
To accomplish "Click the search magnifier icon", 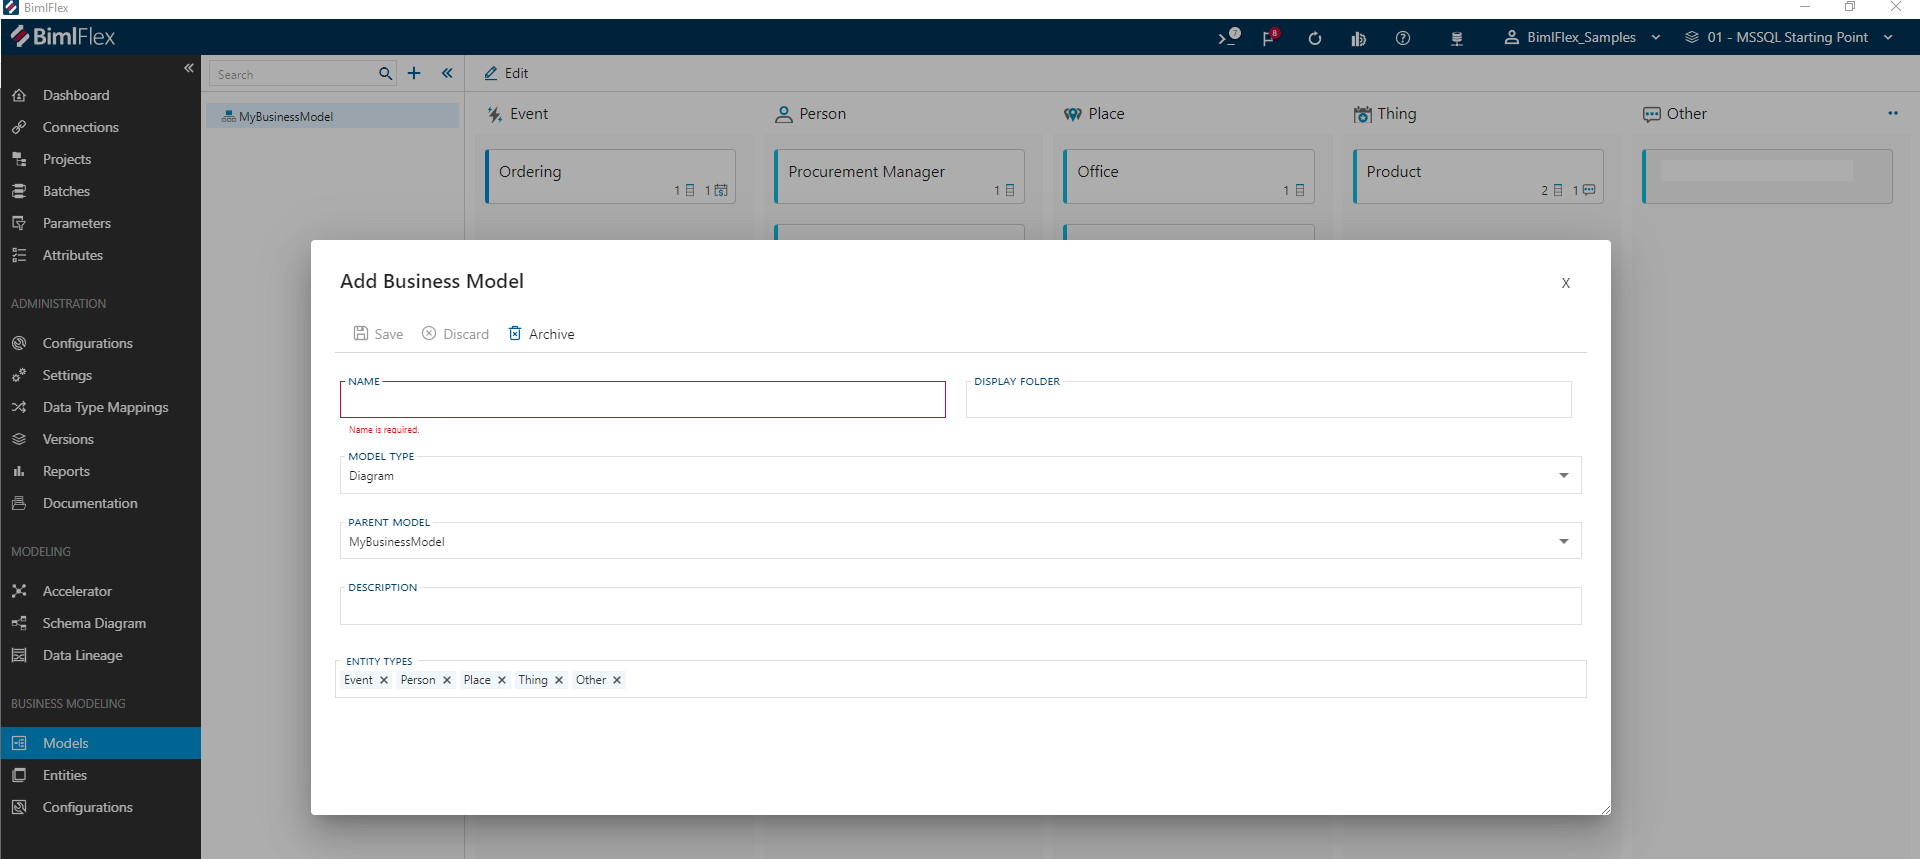I will (x=385, y=74).
